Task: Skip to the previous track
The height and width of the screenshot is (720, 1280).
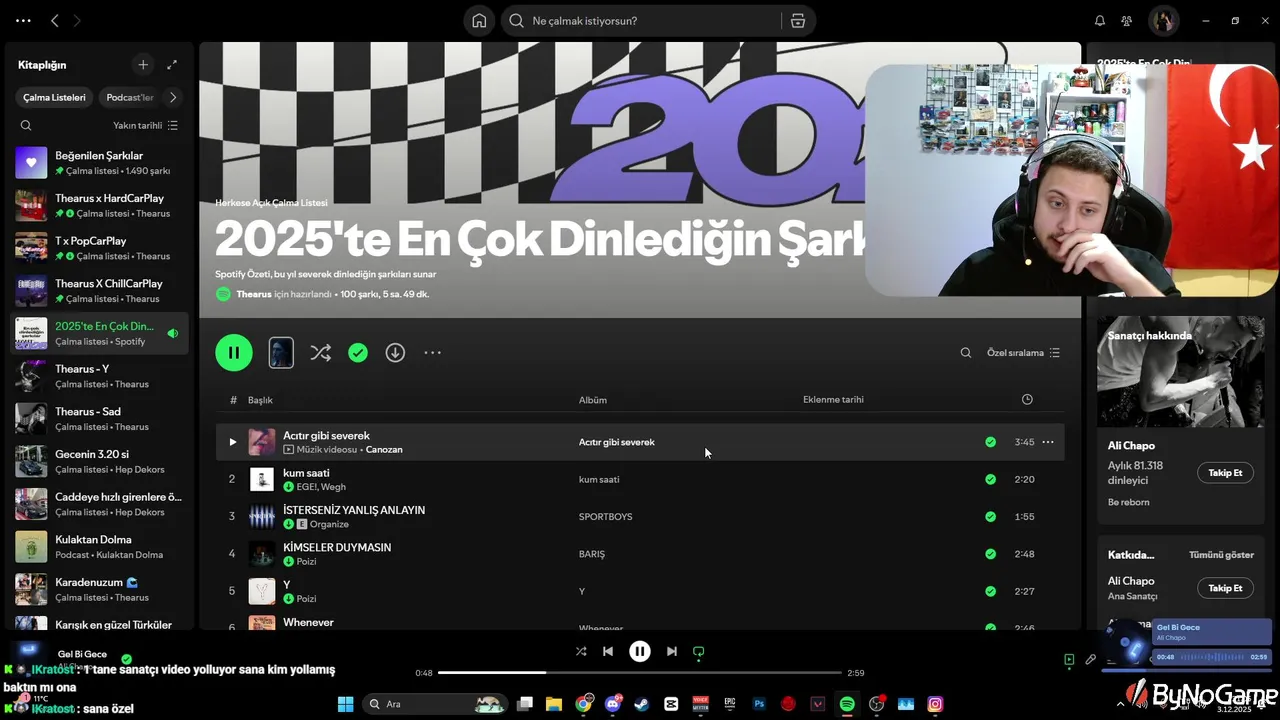Action: pos(608,651)
